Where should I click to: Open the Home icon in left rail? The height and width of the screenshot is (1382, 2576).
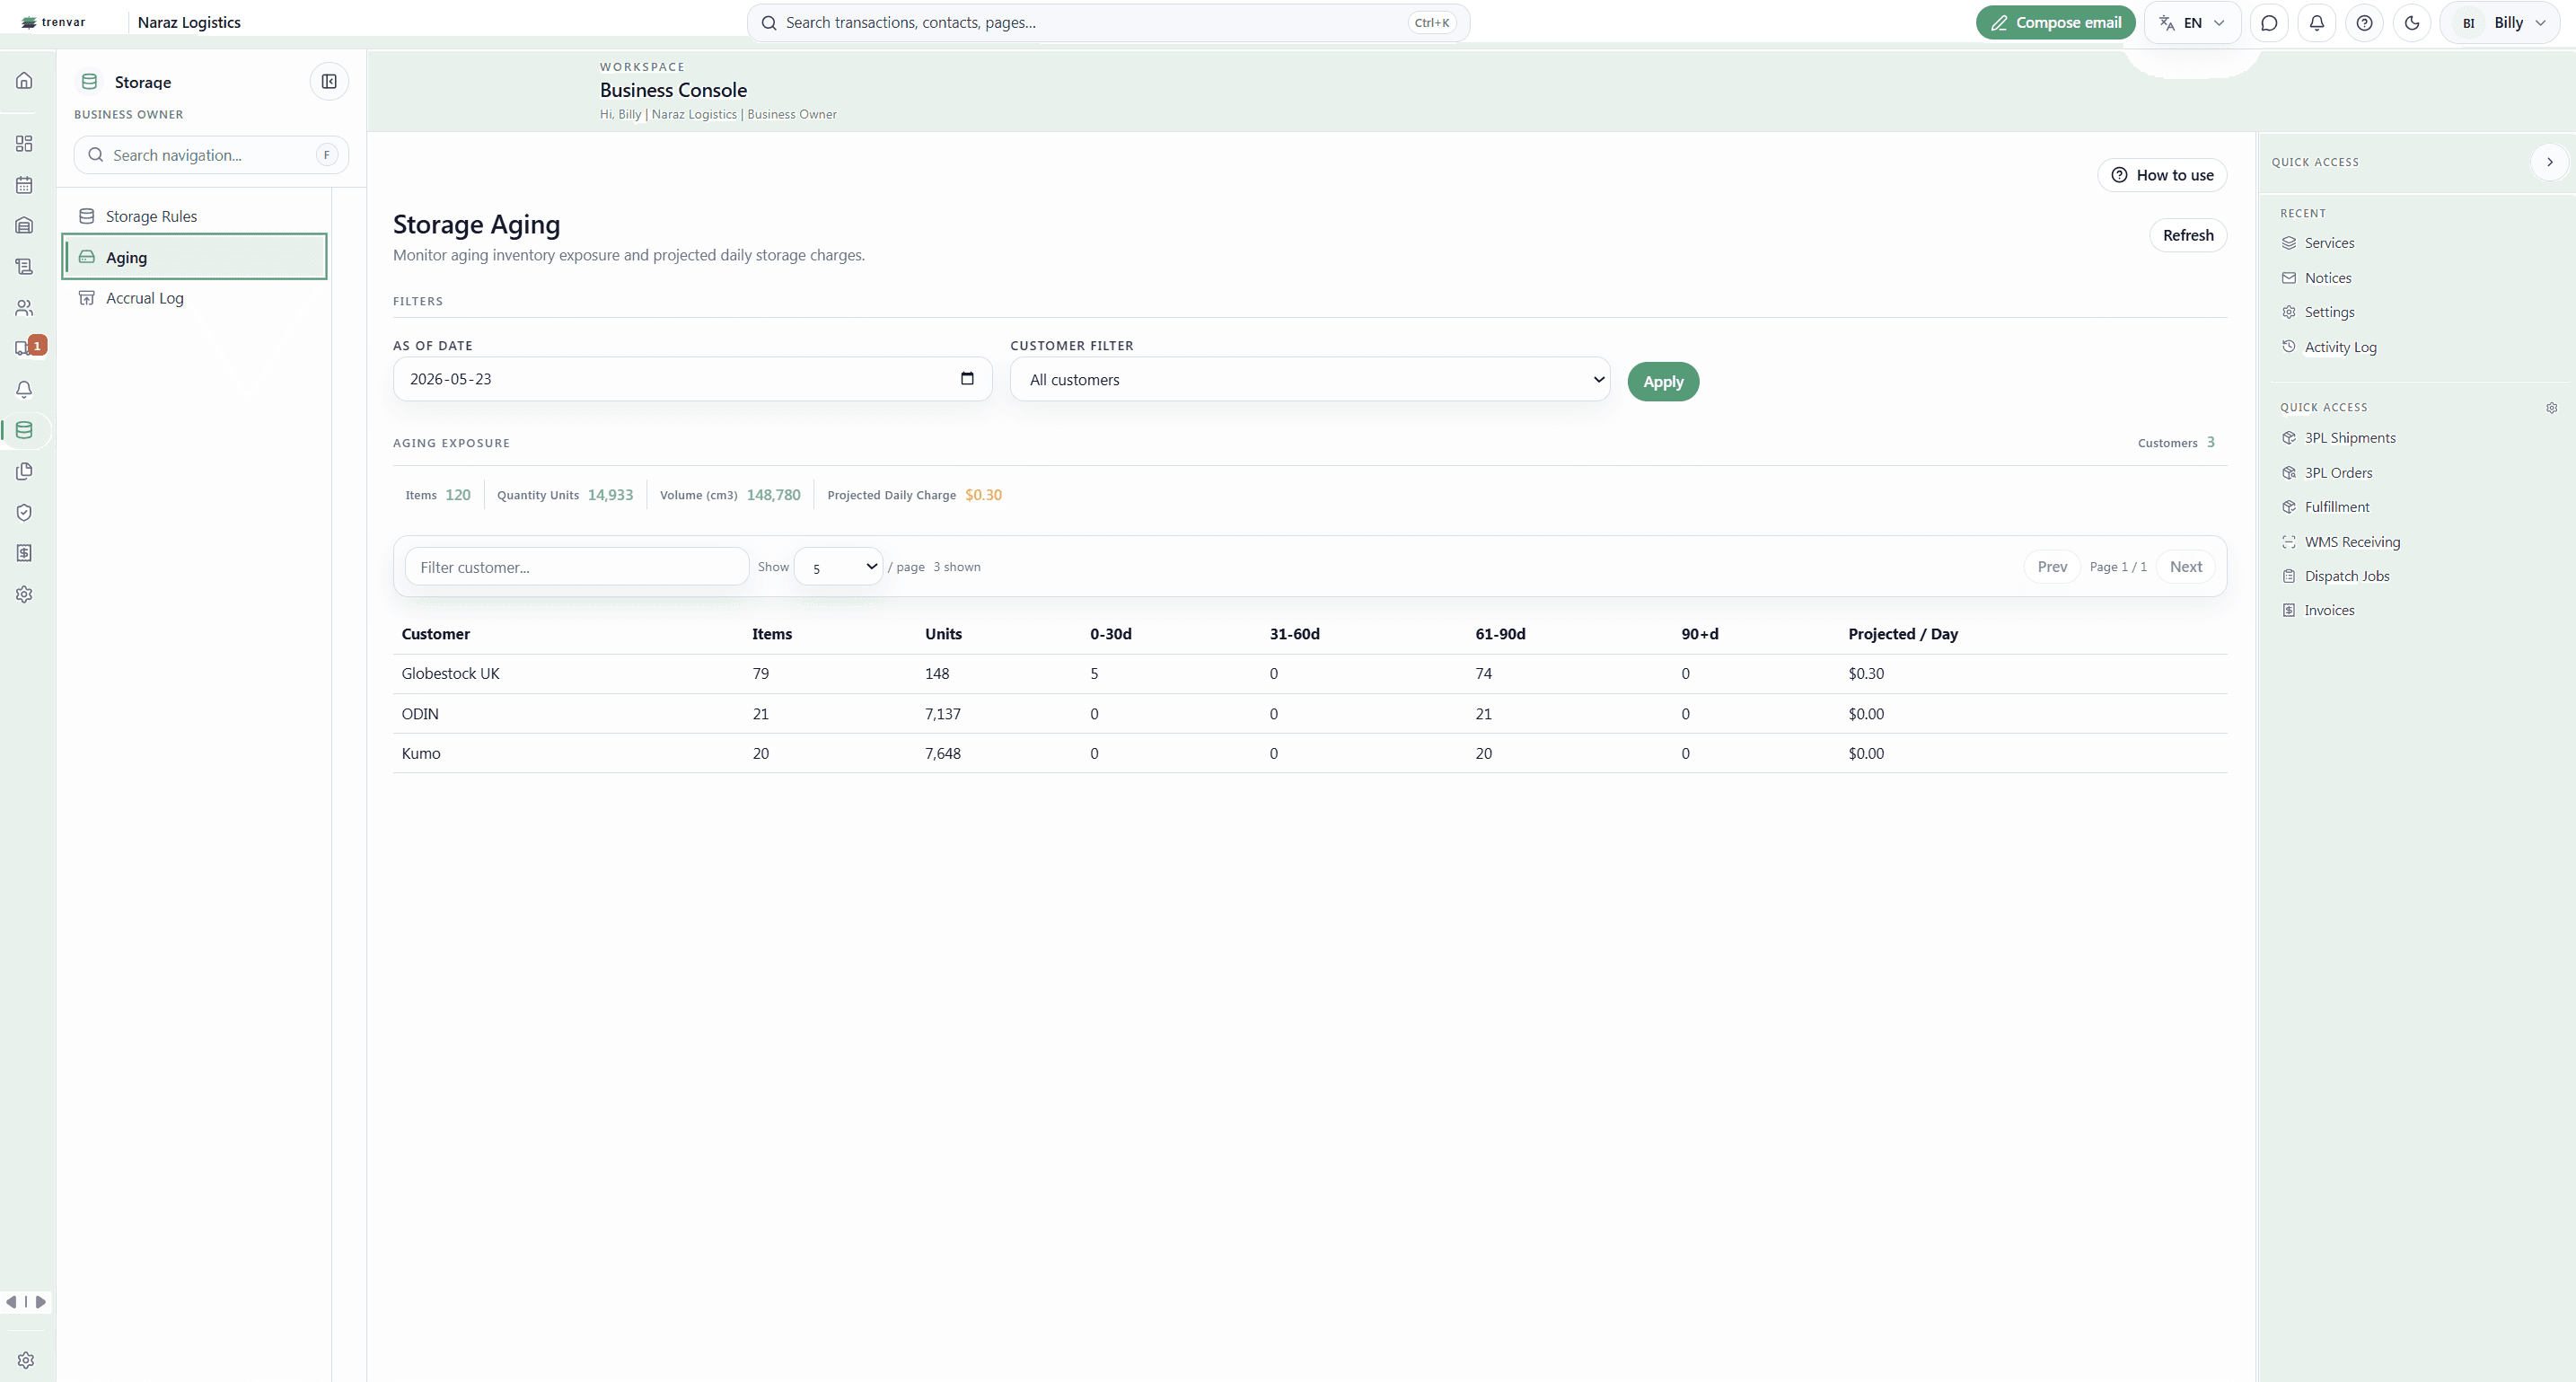pos(24,81)
